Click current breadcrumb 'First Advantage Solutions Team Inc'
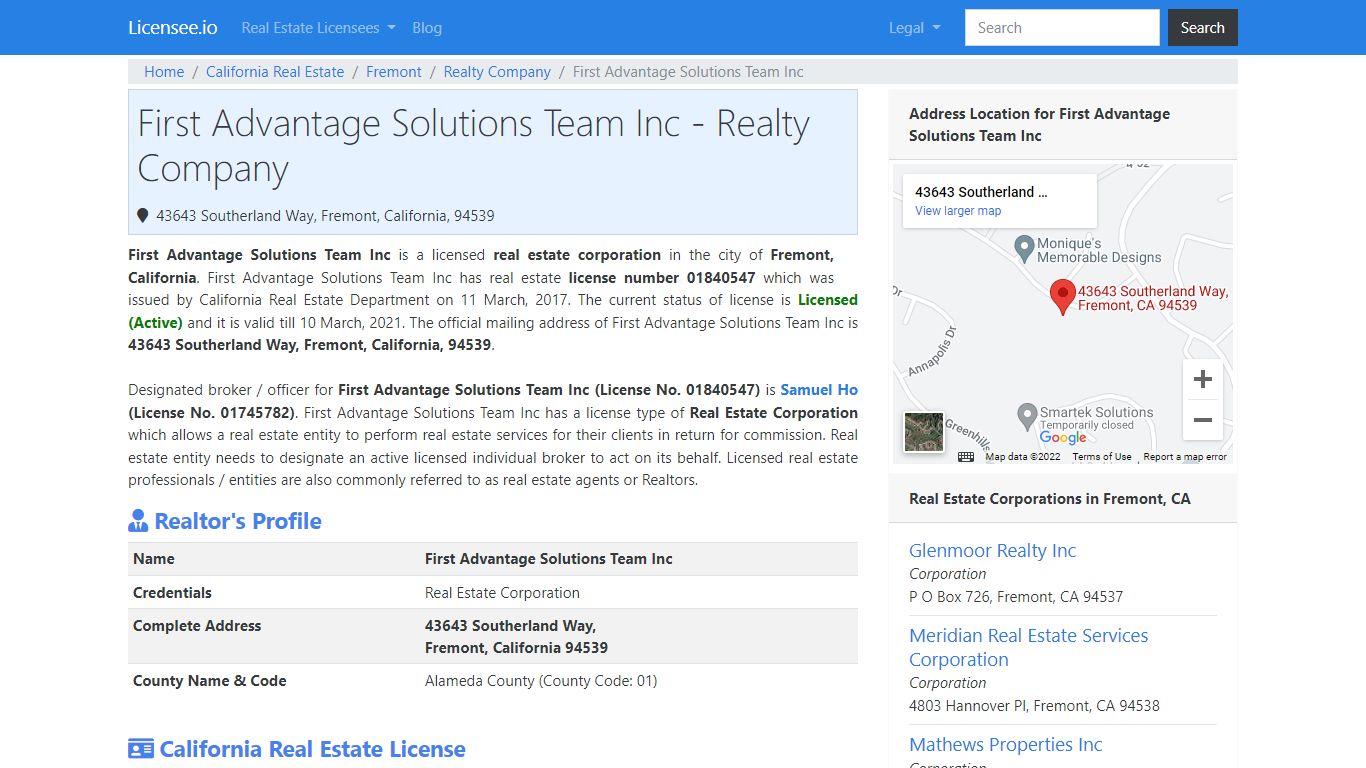The width and height of the screenshot is (1366, 768). pyautogui.click(x=688, y=72)
